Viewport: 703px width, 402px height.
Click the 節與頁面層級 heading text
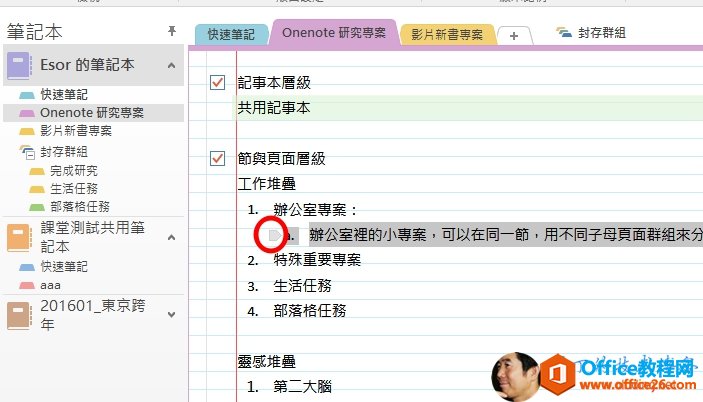[281, 158]
